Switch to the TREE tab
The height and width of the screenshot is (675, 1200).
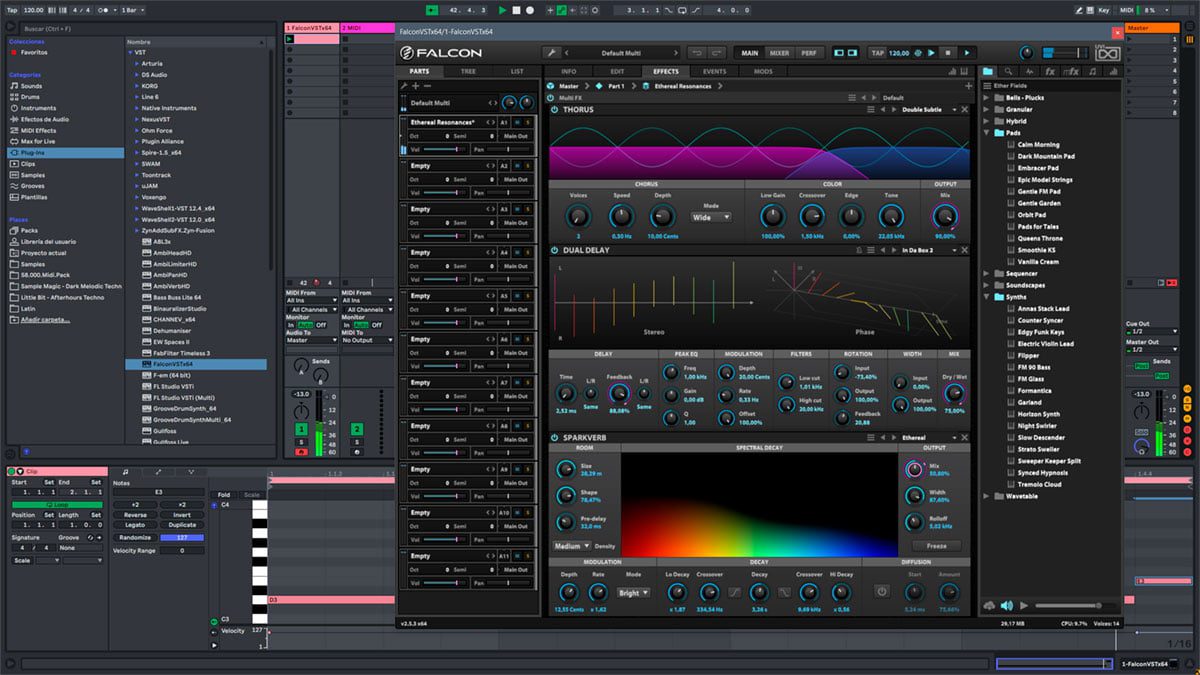coord(468,72)
